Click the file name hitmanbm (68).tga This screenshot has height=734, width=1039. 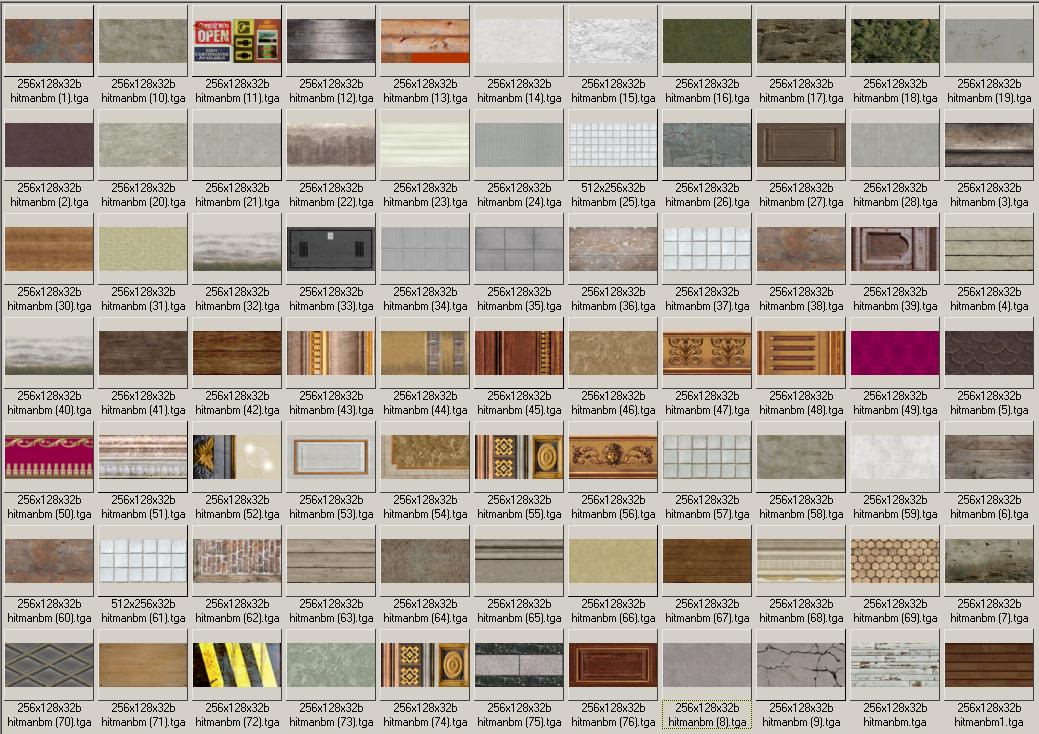[801, 618]
